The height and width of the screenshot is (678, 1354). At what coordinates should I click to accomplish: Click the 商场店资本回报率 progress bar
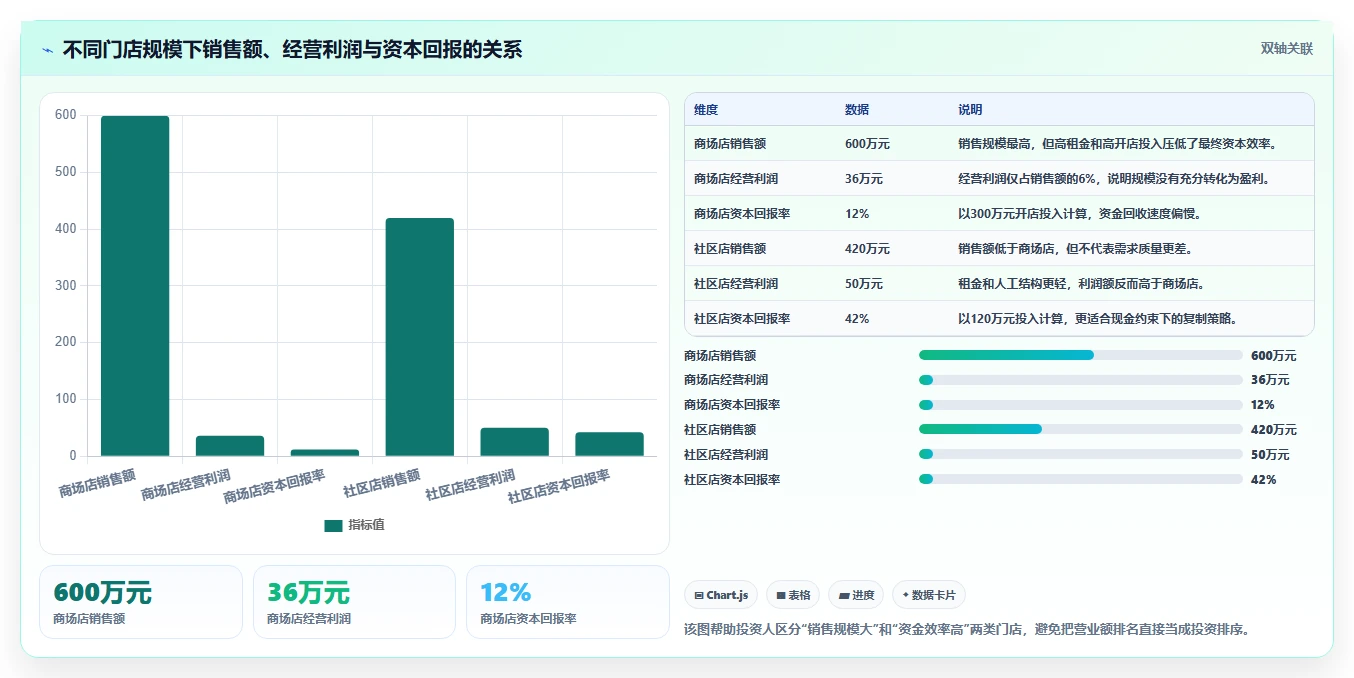[x=1080, y=405]
